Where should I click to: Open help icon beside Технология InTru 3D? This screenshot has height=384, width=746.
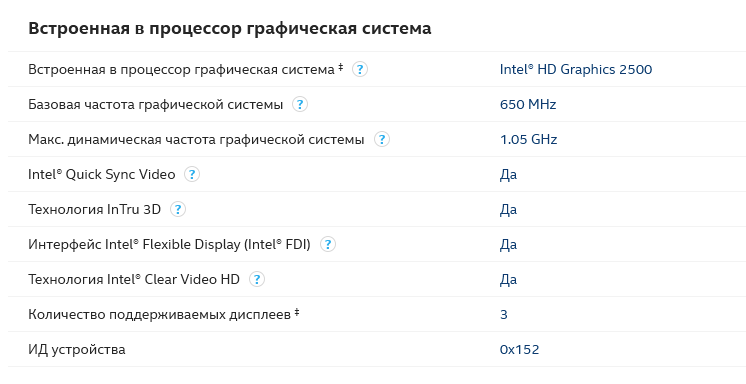click(178, 209)
